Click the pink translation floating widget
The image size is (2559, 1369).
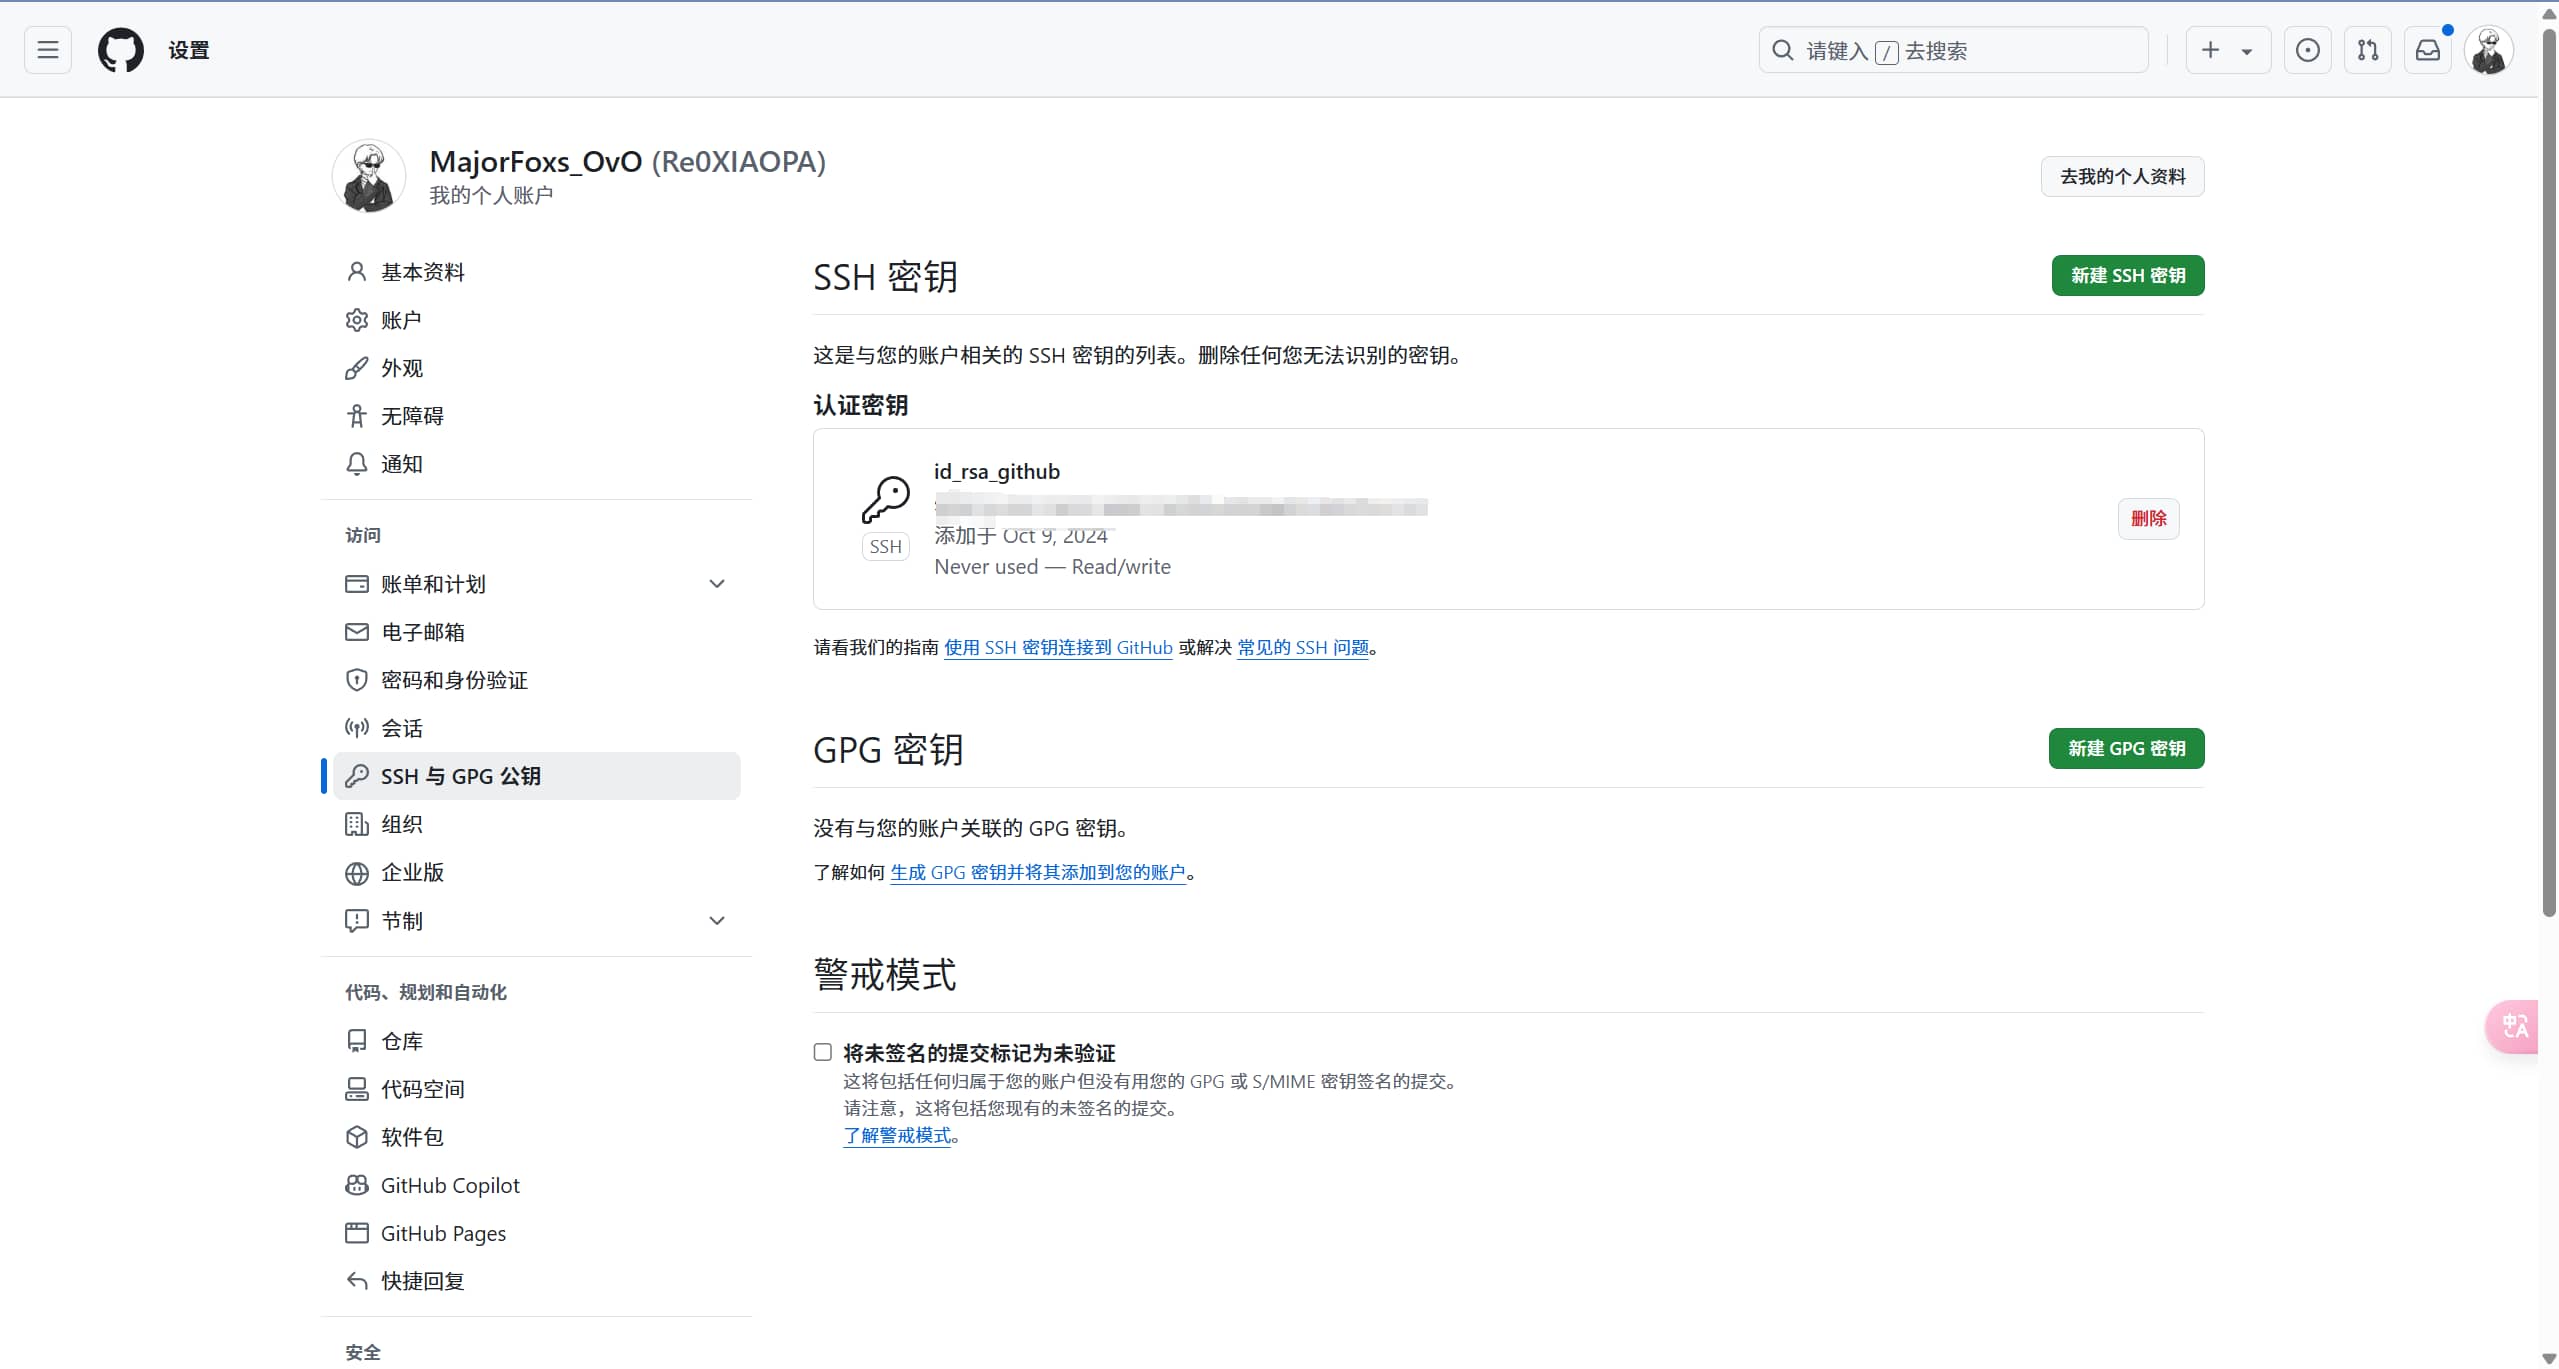tap(2512, 1026)
